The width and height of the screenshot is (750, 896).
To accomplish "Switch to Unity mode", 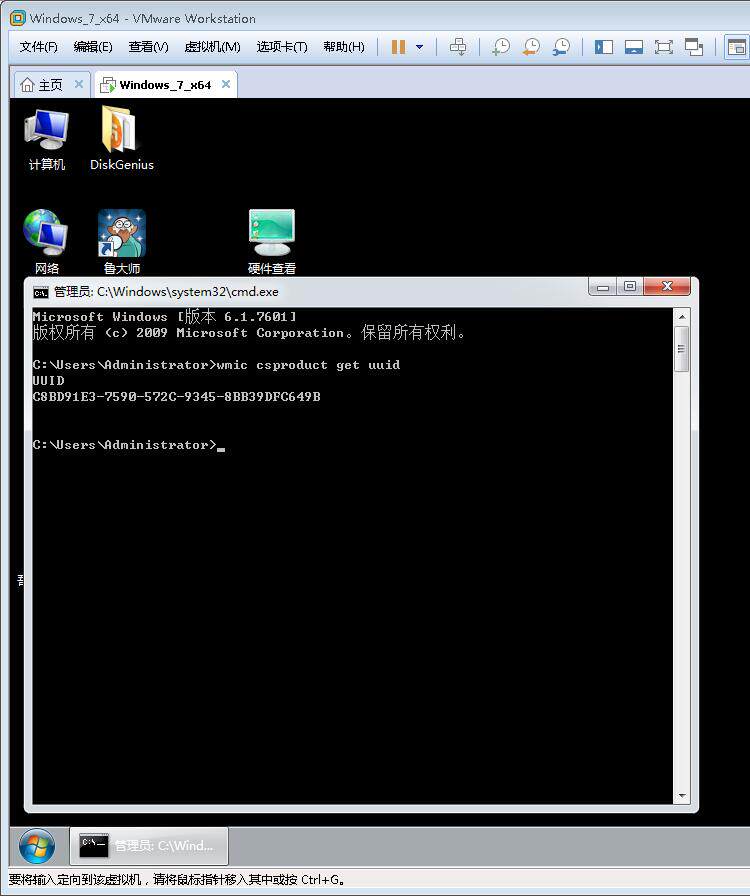I will pyautogui.click(x=693, y=47).
